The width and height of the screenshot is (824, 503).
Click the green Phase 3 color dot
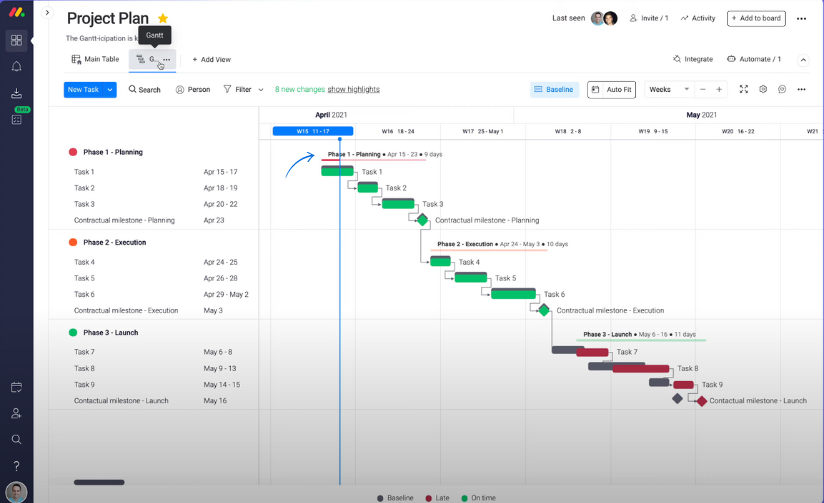(73, 333)
